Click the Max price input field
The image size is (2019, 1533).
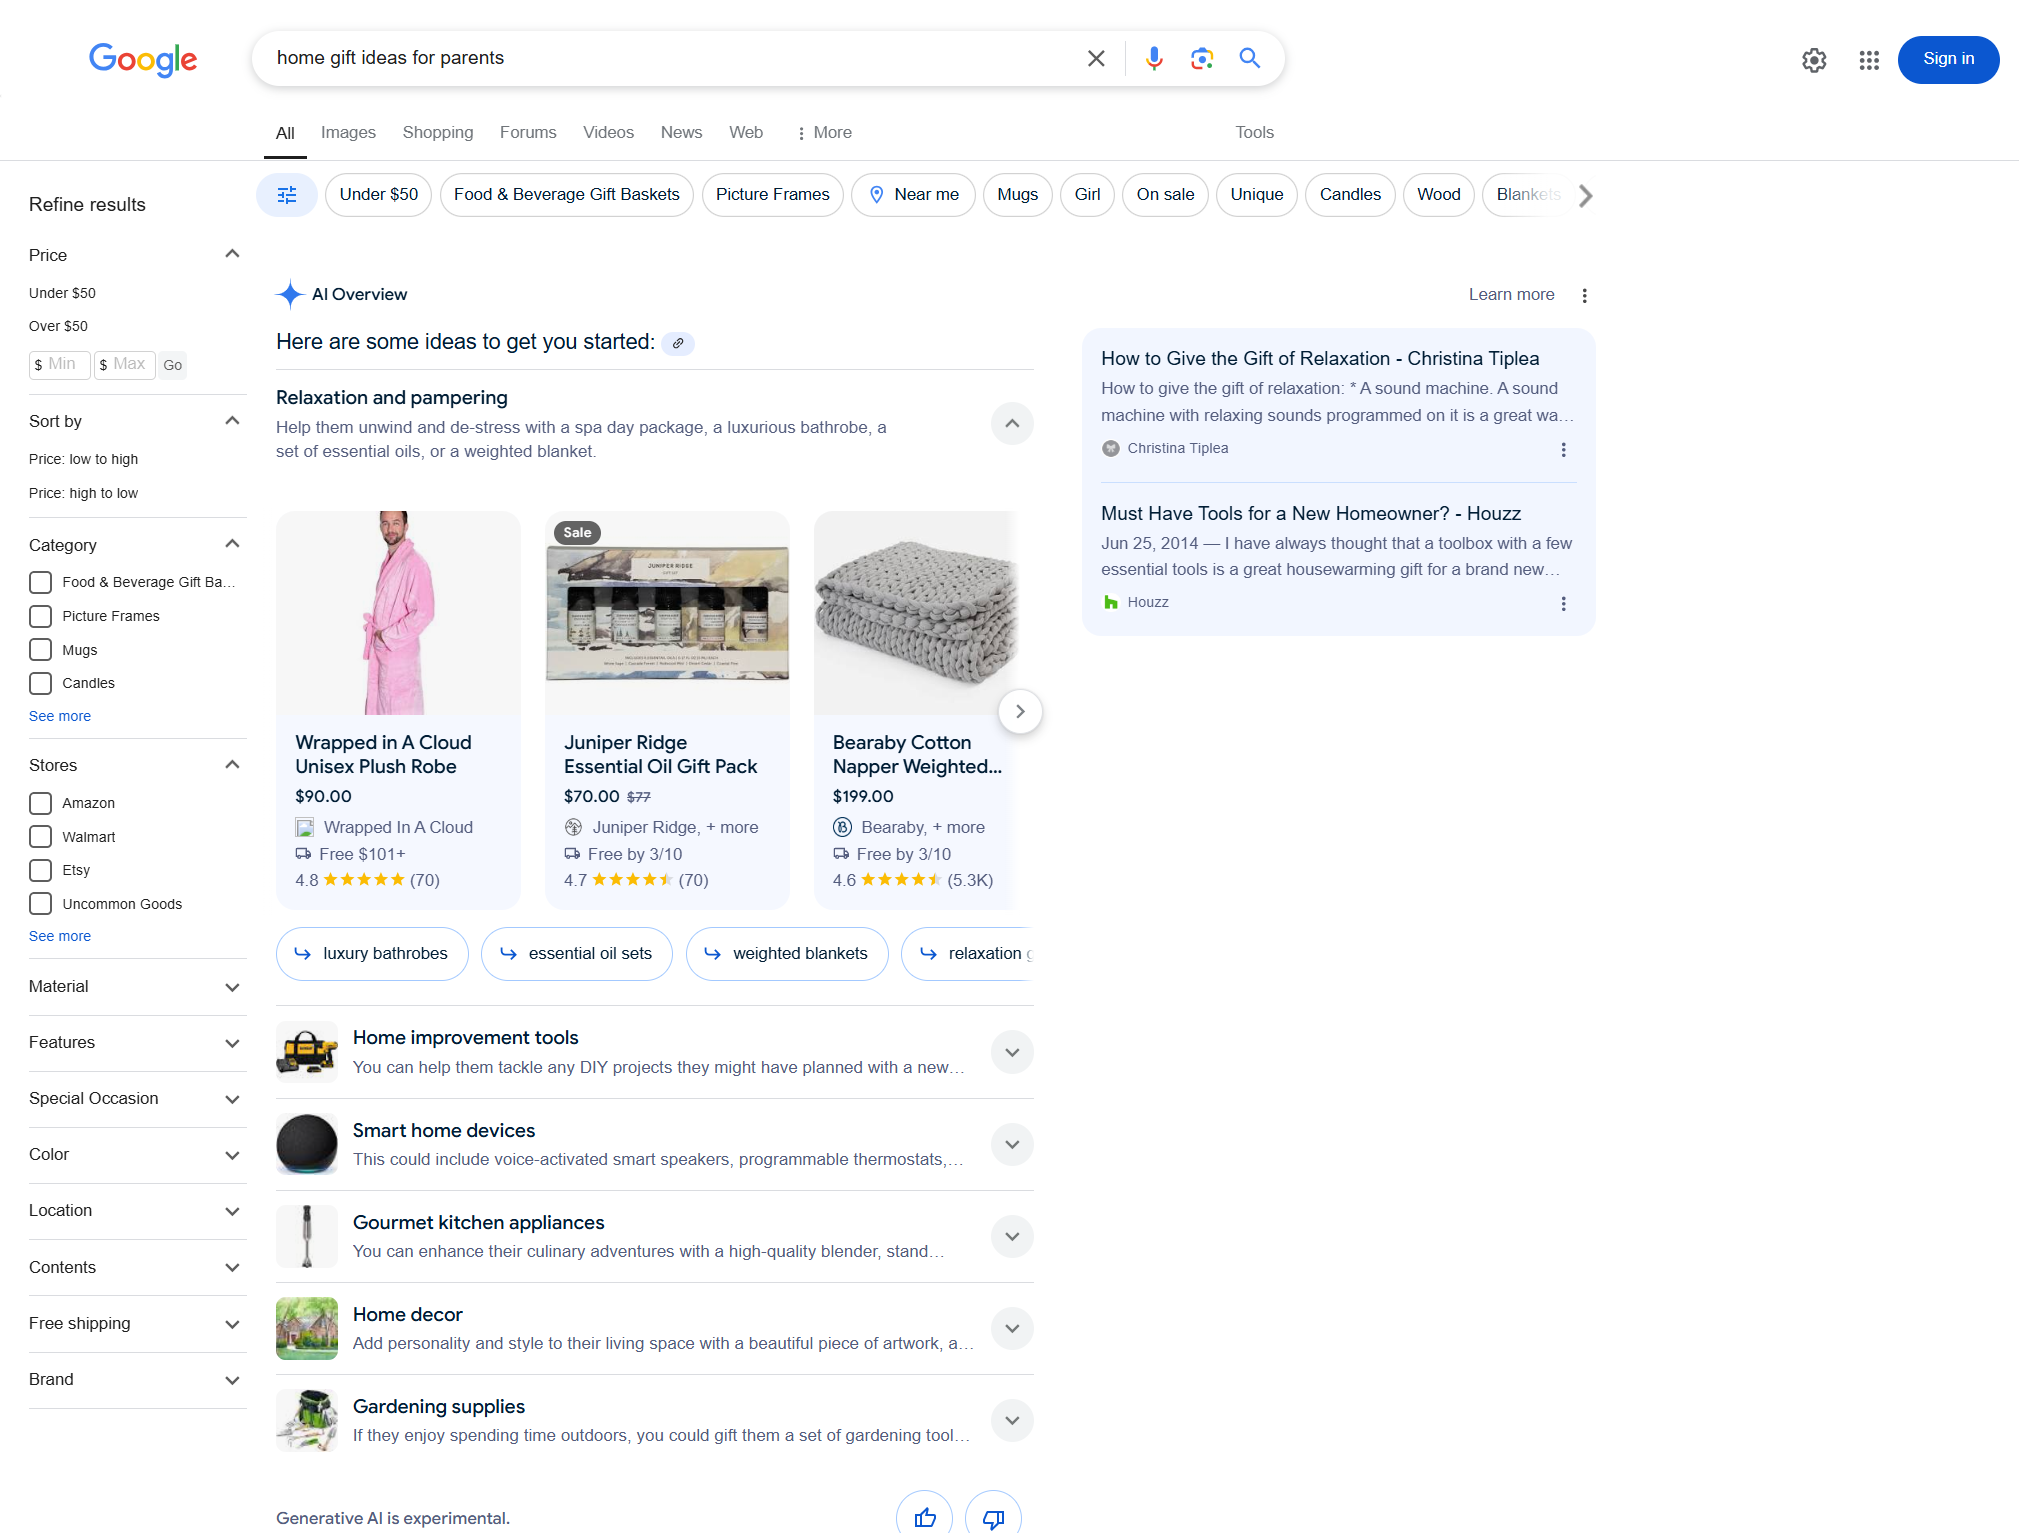[125, 365]
